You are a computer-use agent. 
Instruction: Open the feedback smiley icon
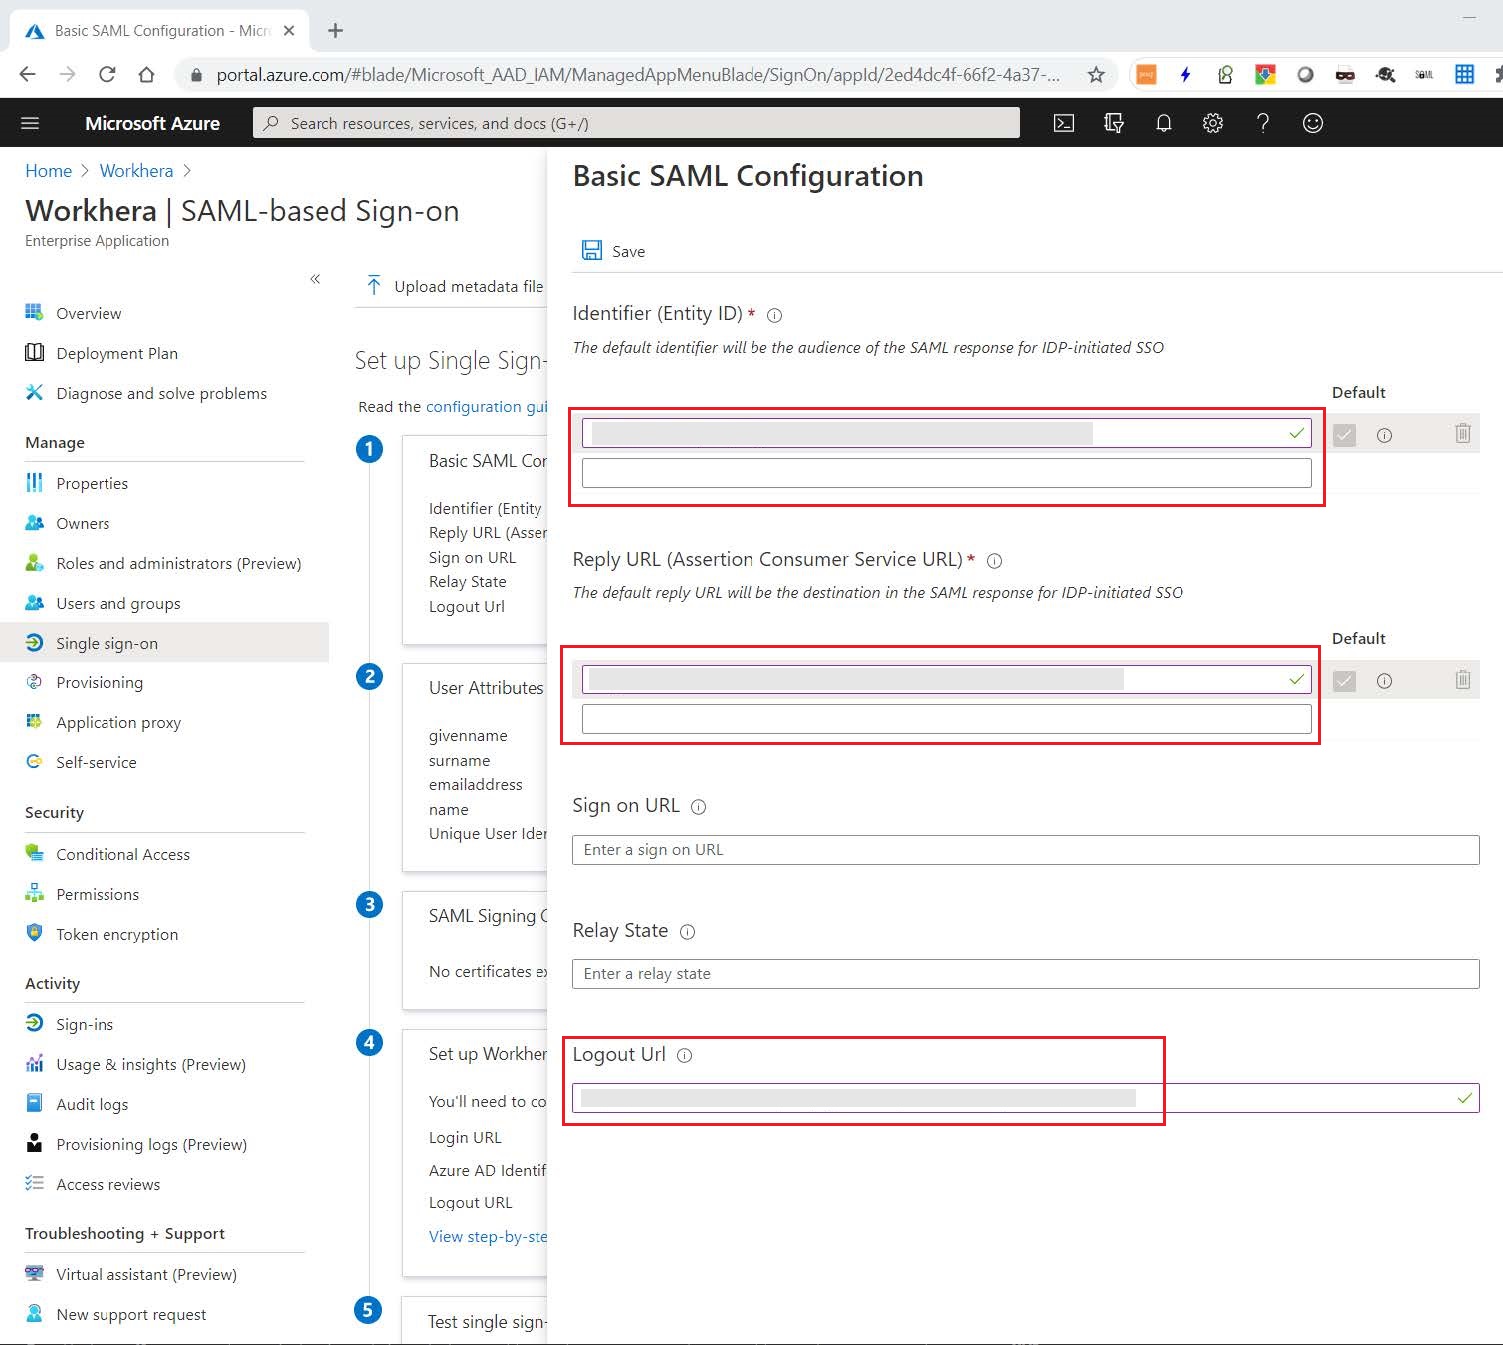1313,123
